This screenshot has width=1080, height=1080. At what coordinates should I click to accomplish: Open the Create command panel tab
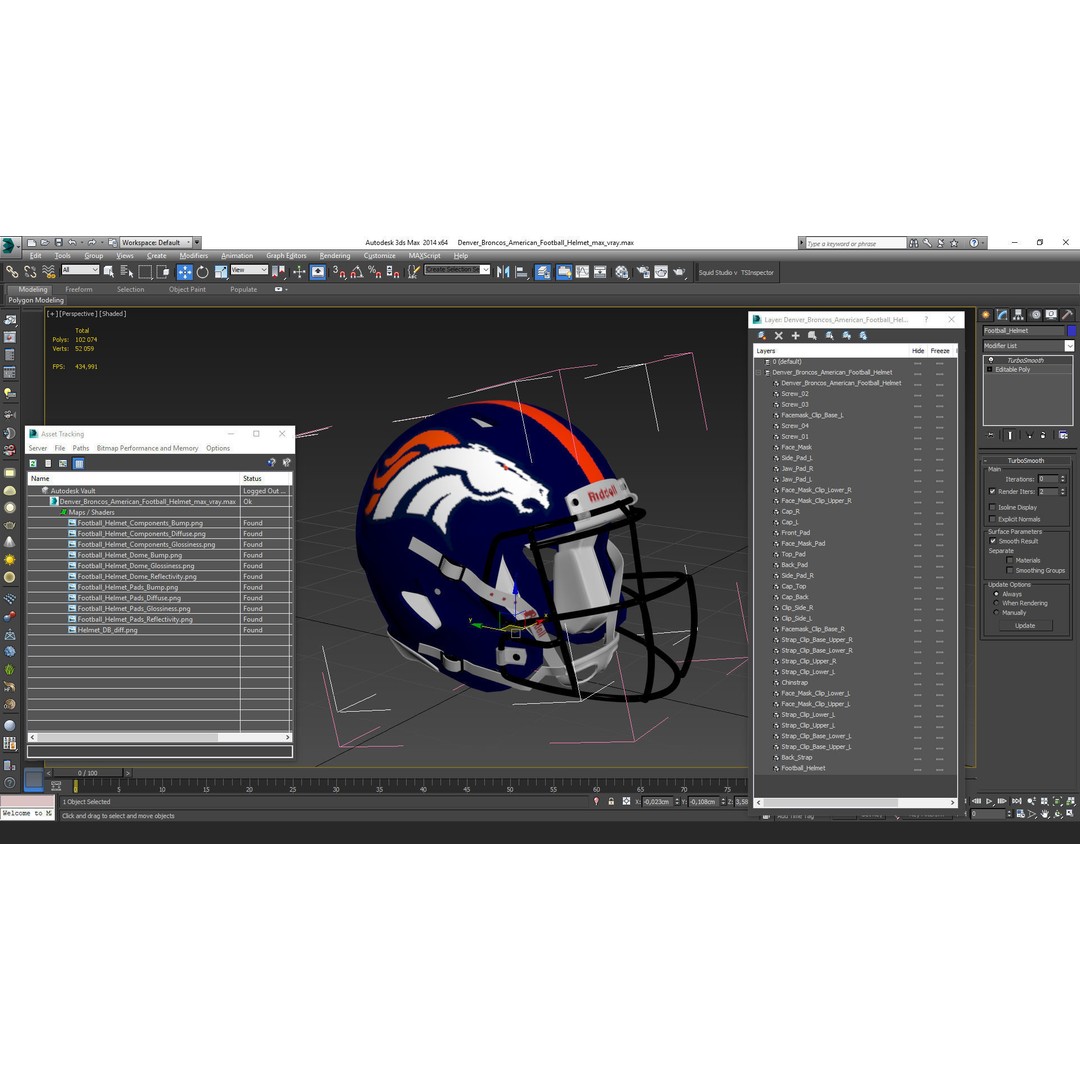point(986,315)
